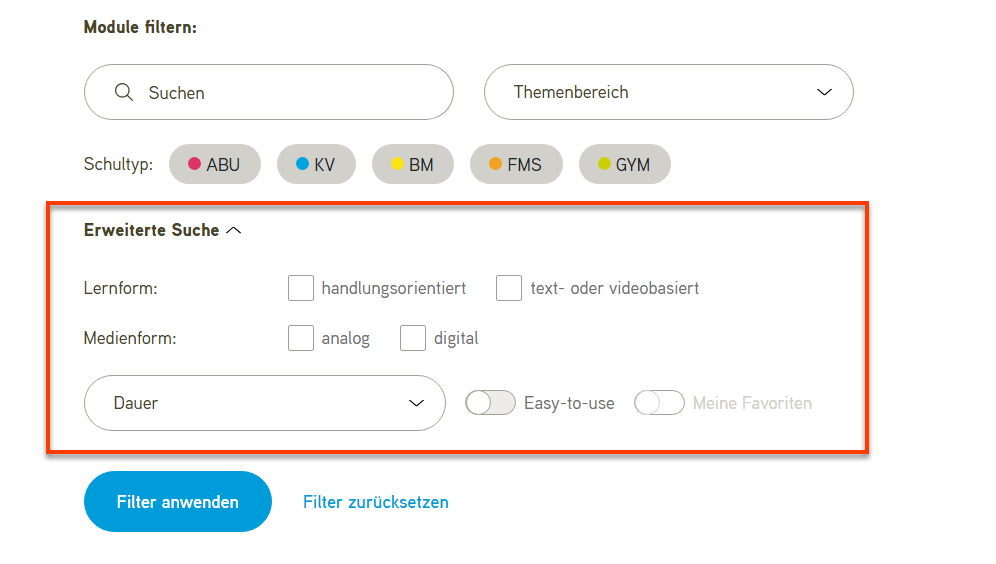Toggle the Meine Favoriten switch

tap(659, 403)
